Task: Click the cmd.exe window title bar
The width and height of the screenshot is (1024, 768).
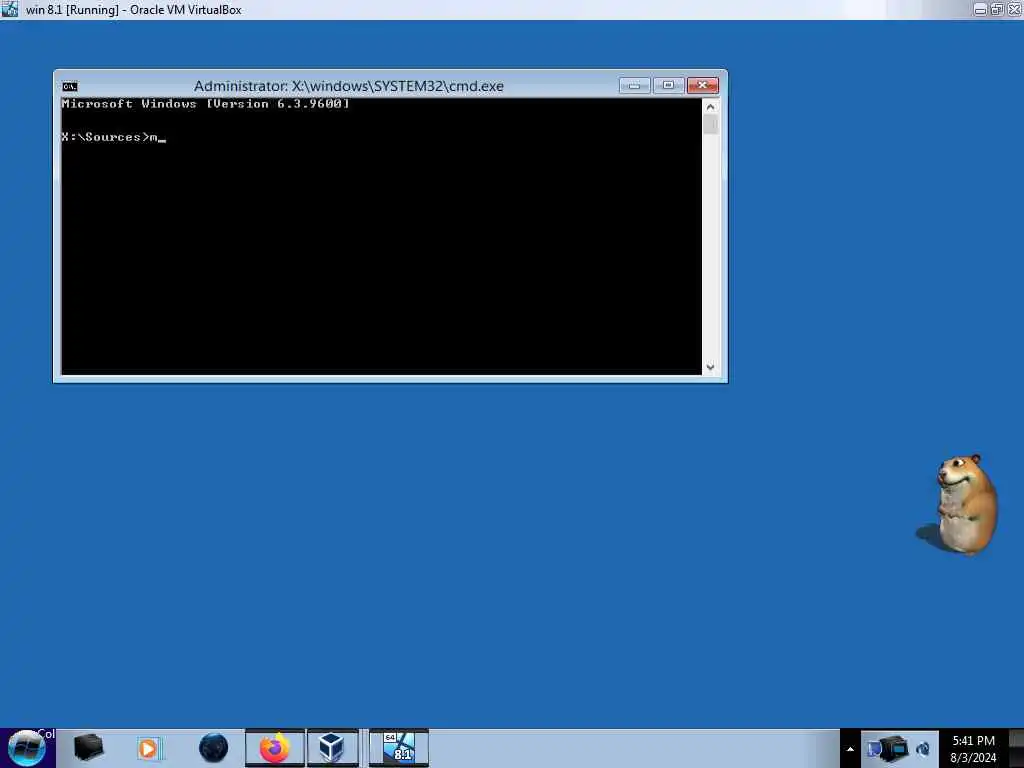Action: [x=349, y=86]
